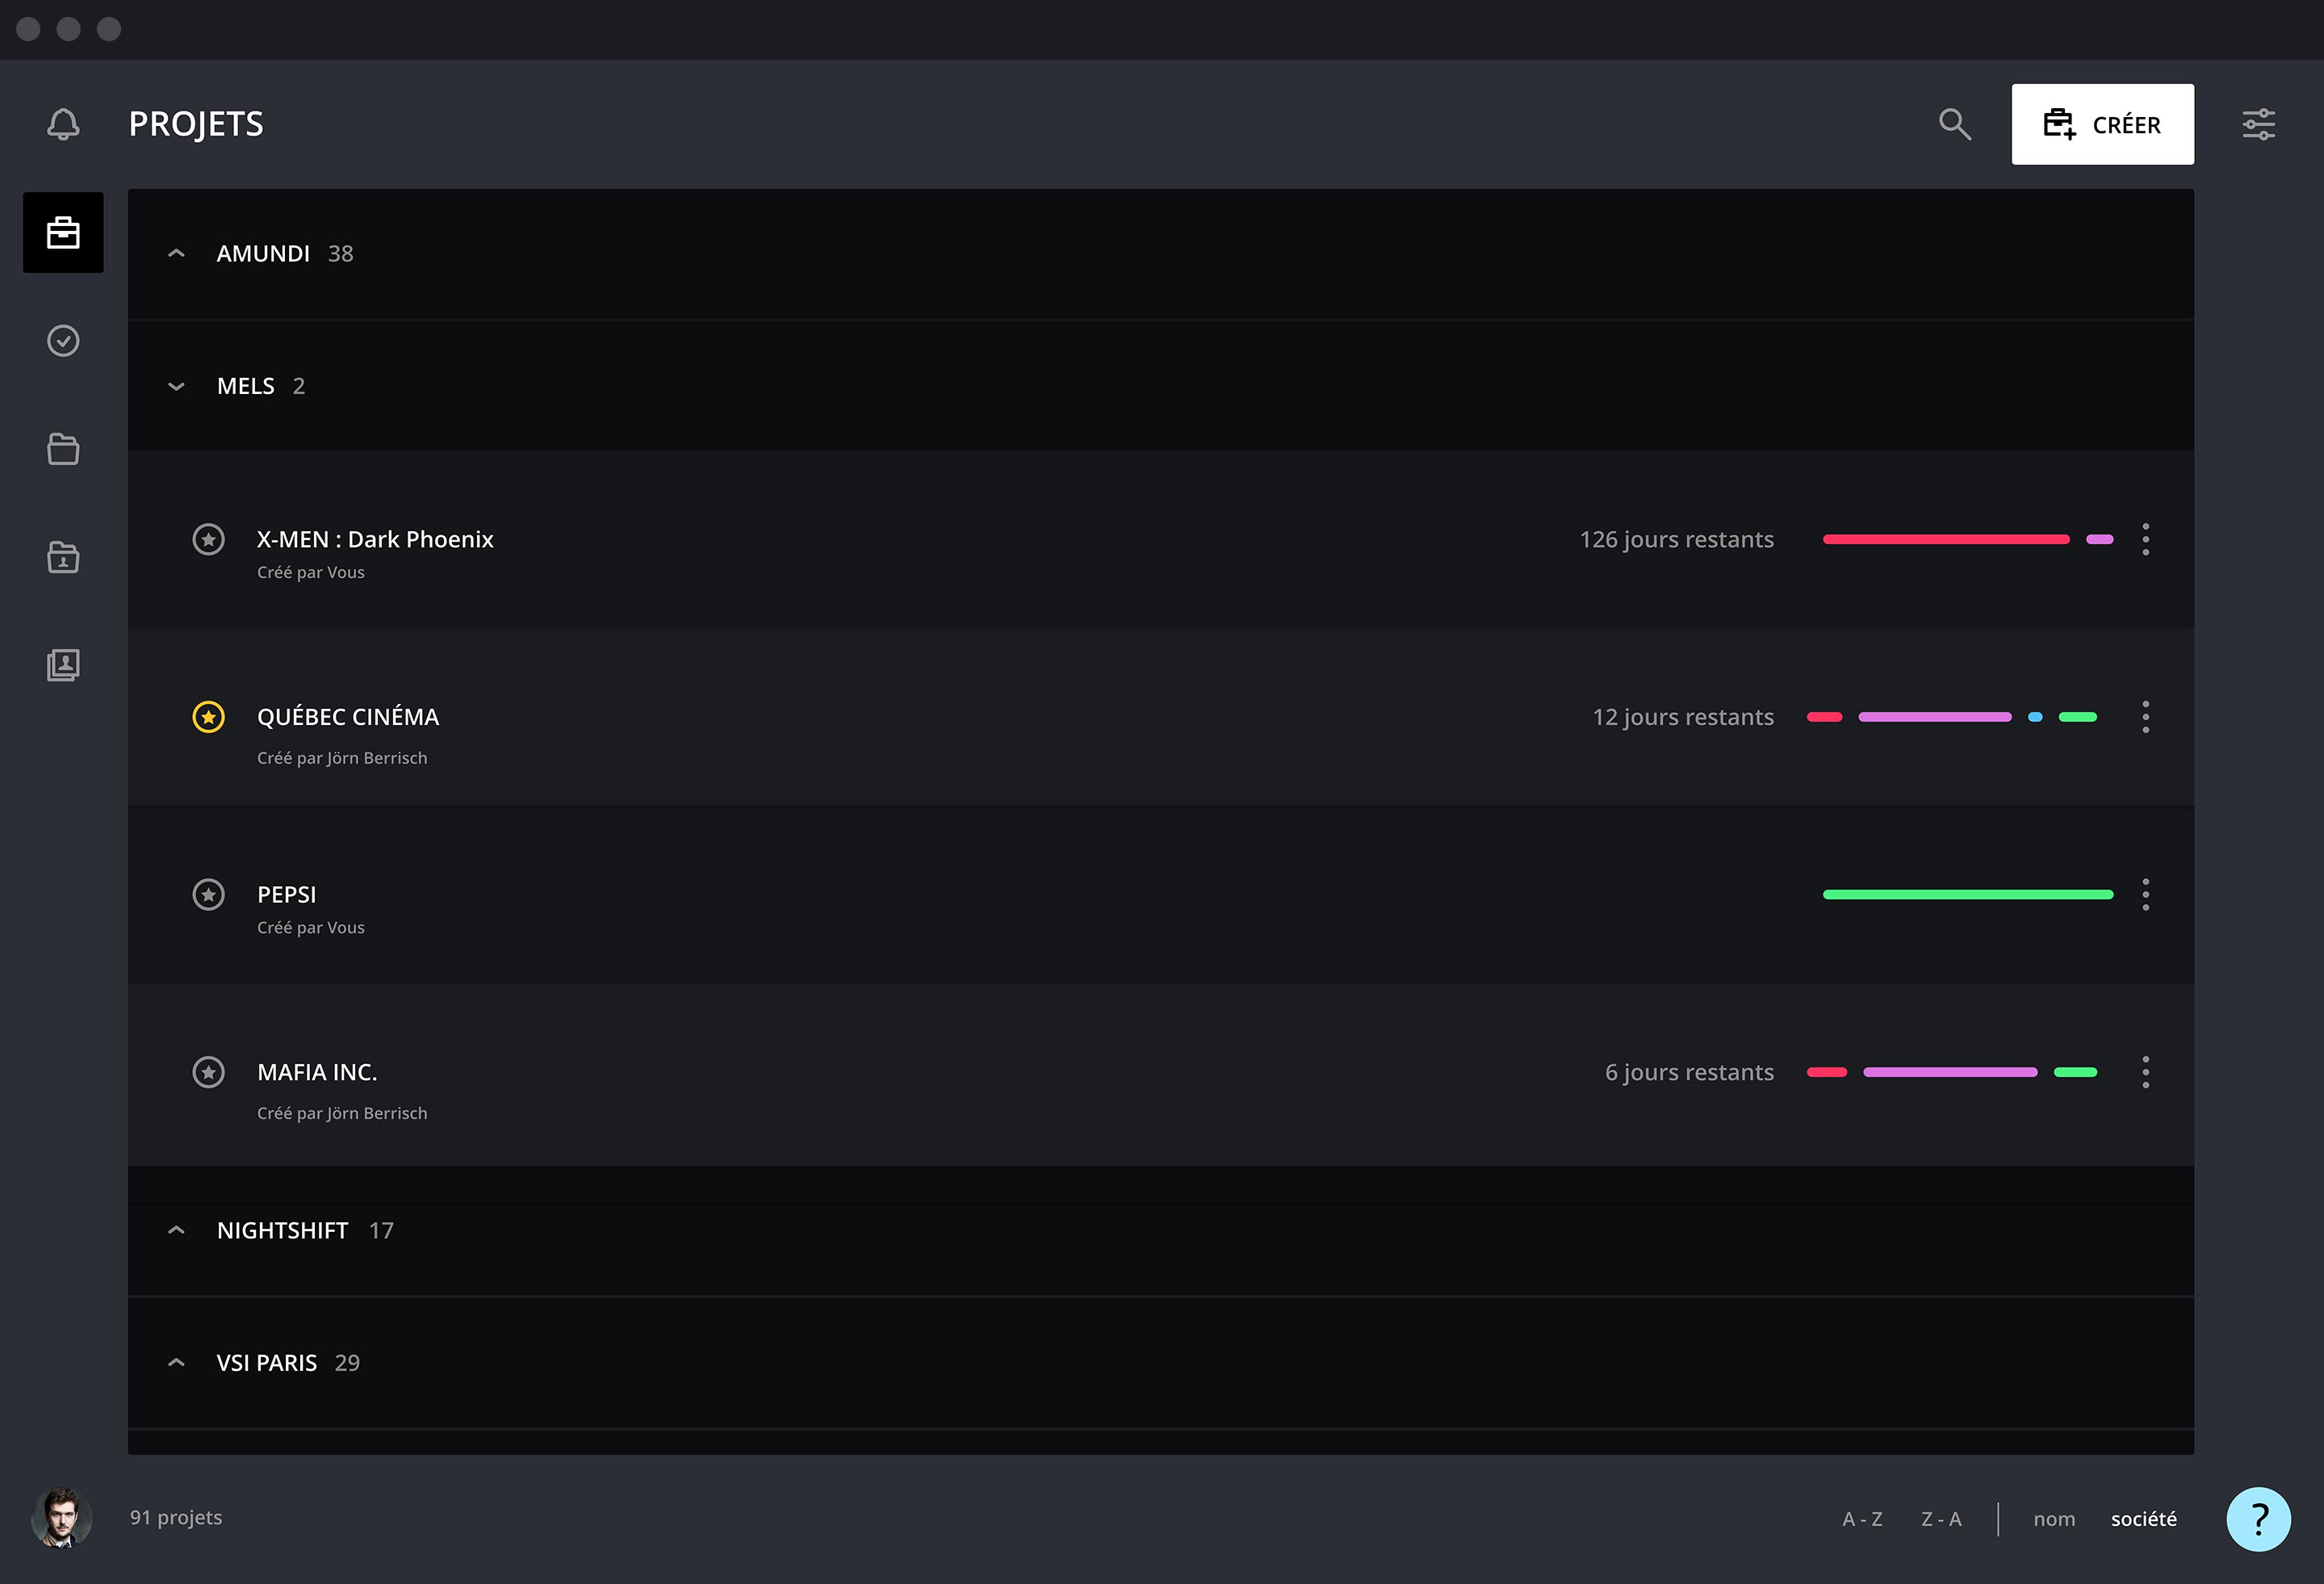Expand the NIGHTSHIFT group chevron
2324x1584 pixels.
point(176,1231)
